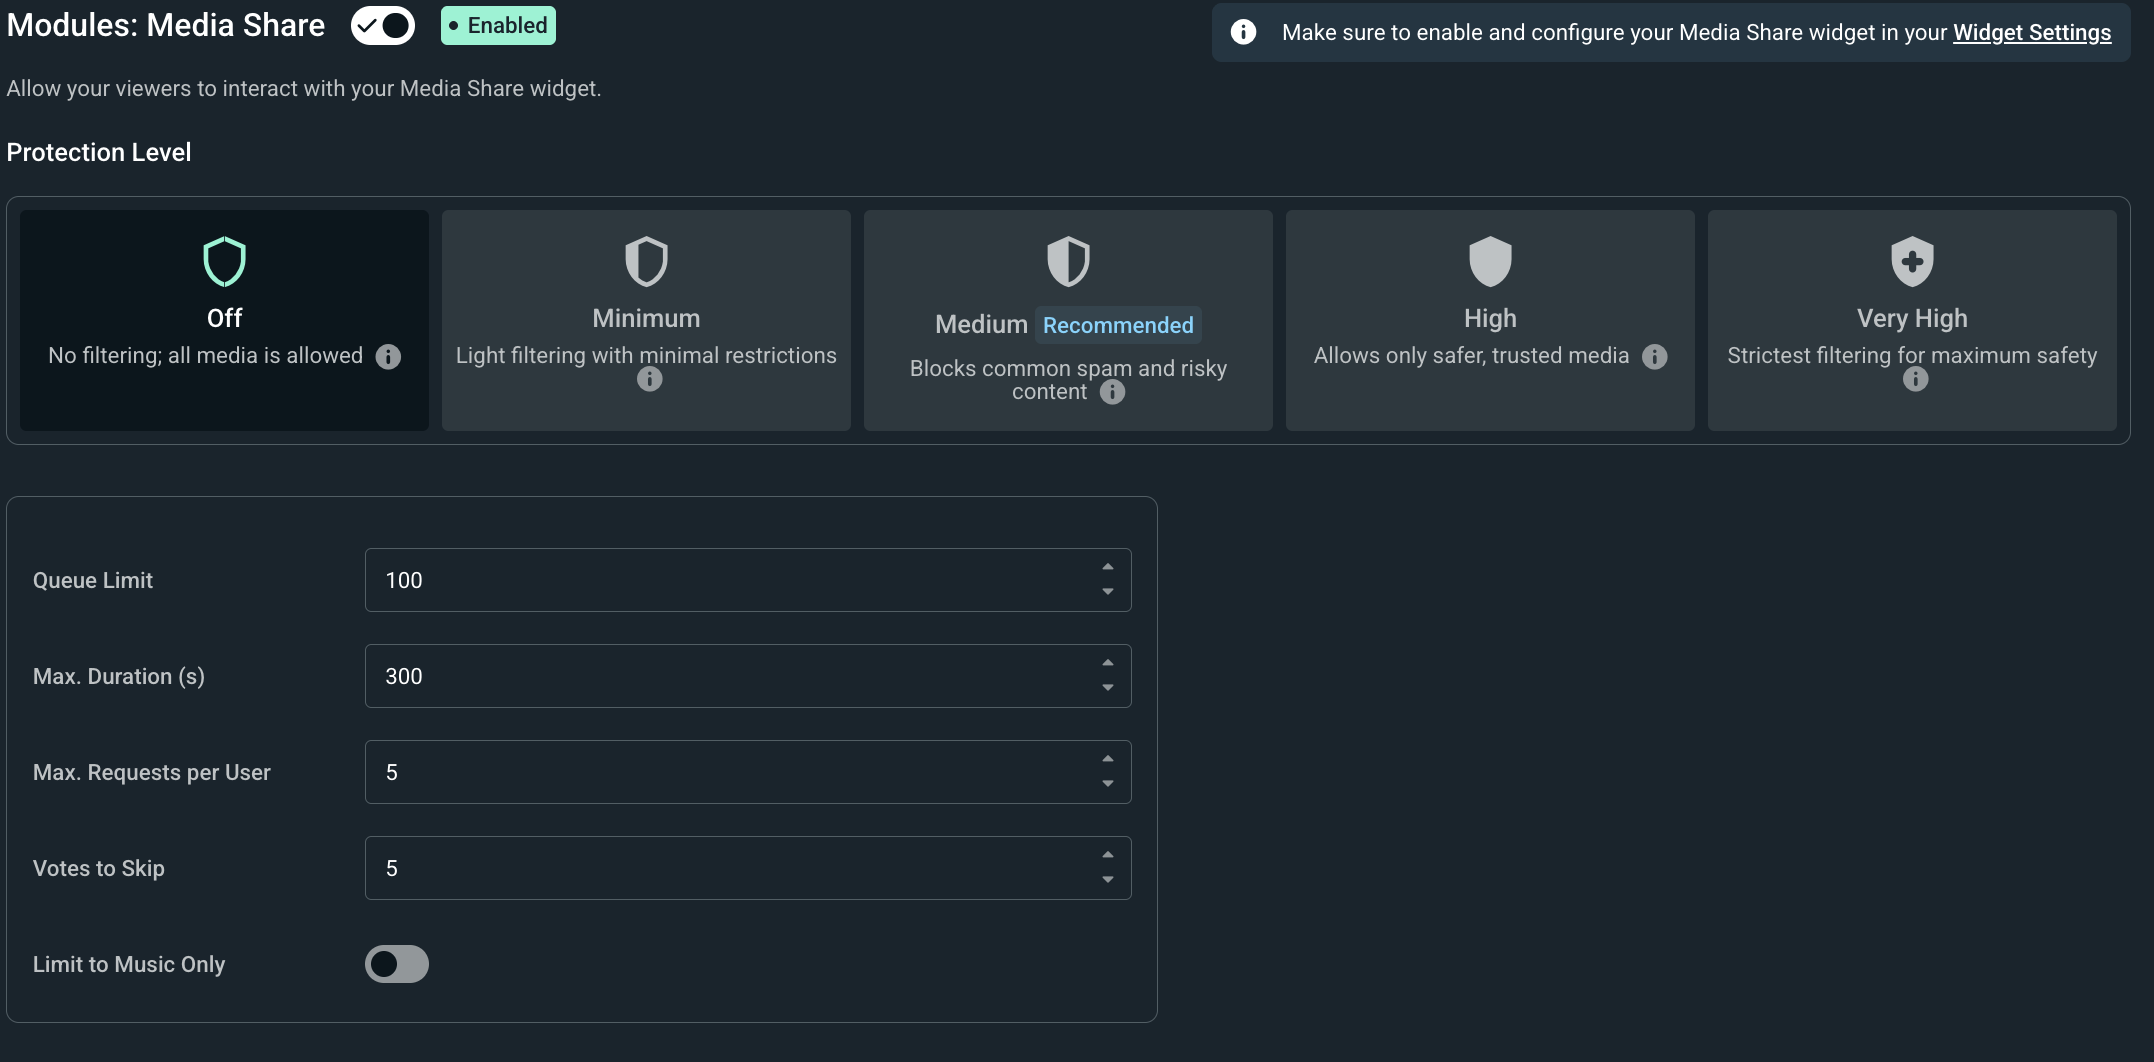This screenshot has height=1062, width=2154.
Task: Toggle the Media Share module switch
Action: [383, 25]
